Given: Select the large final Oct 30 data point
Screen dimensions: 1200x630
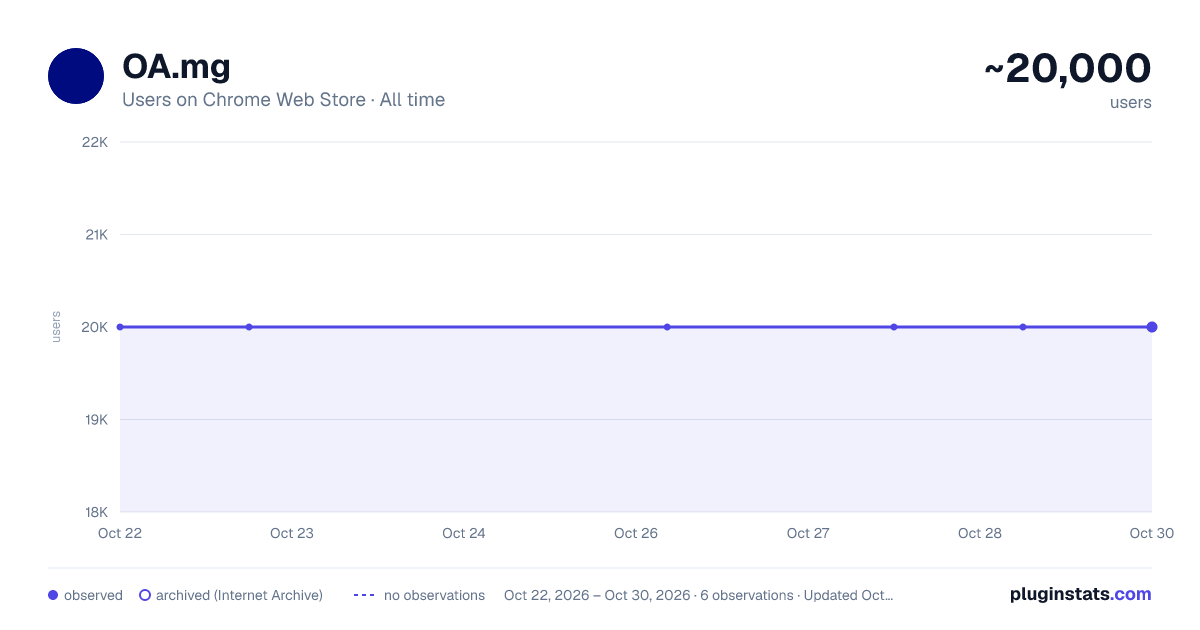Looking at the screenshot, I should tap(1152, 327).
